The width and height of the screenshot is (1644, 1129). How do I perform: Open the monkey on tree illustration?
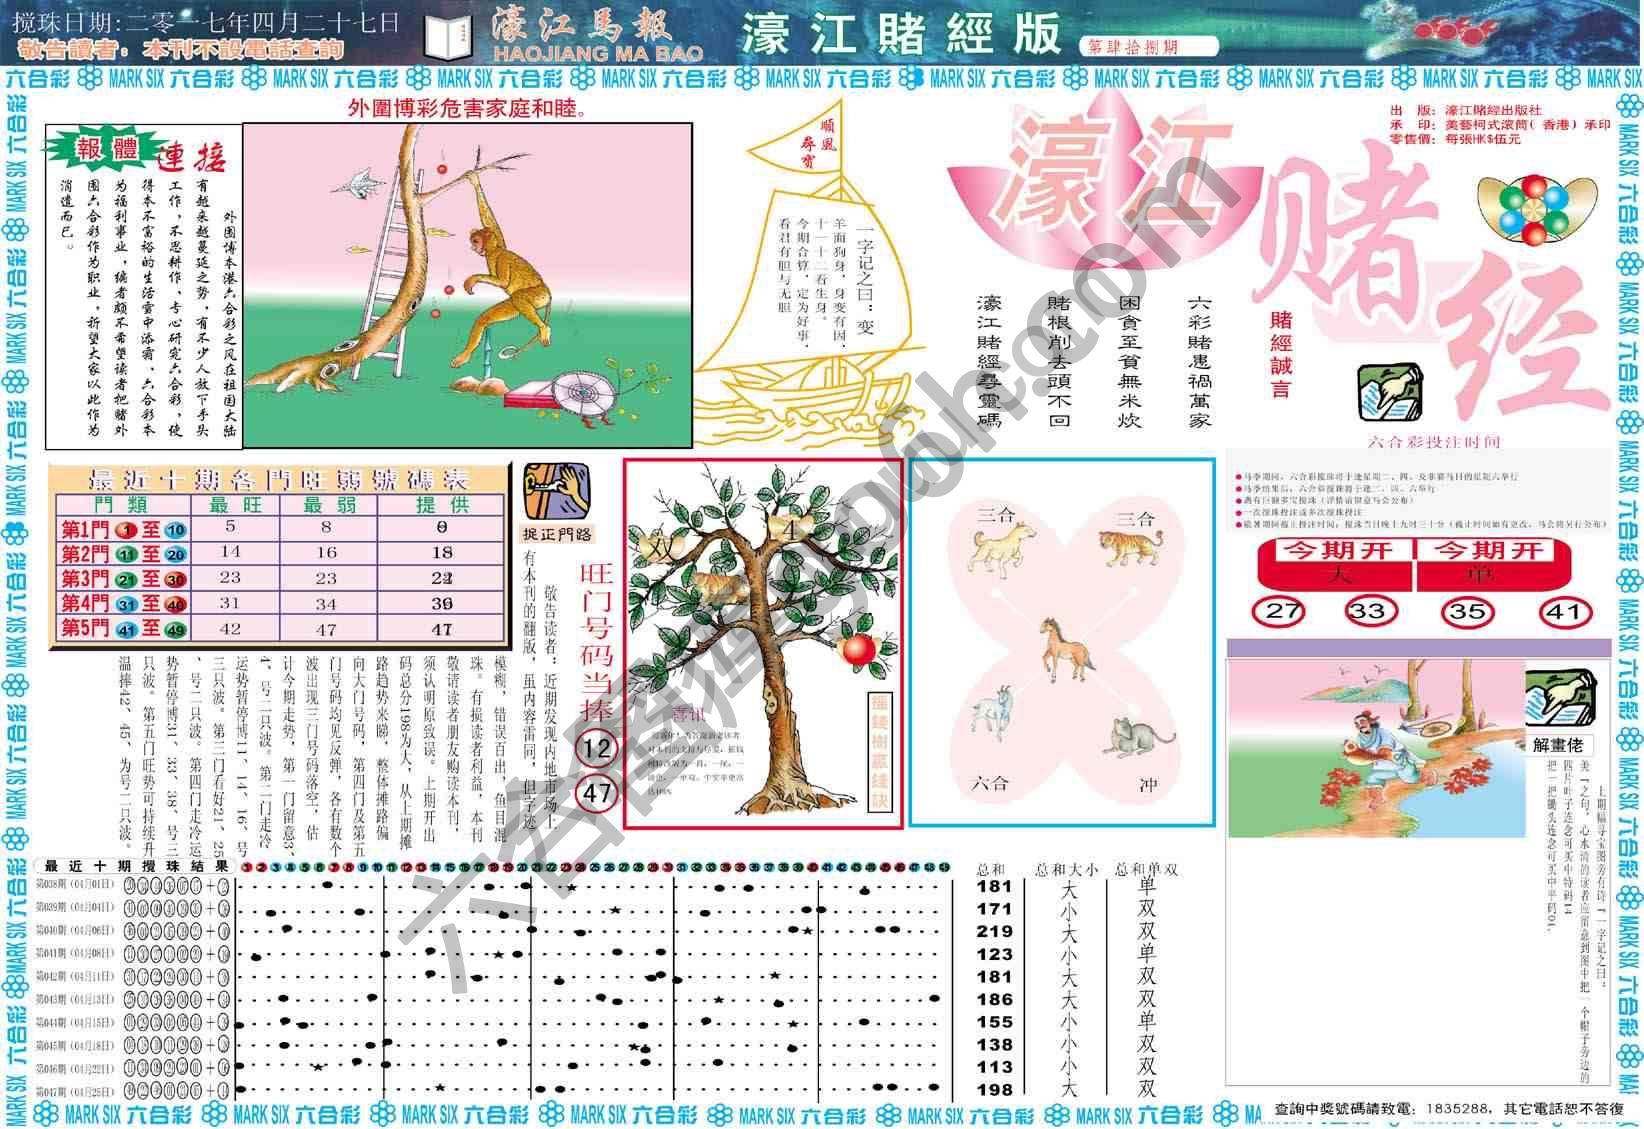[x=466, y=285]
